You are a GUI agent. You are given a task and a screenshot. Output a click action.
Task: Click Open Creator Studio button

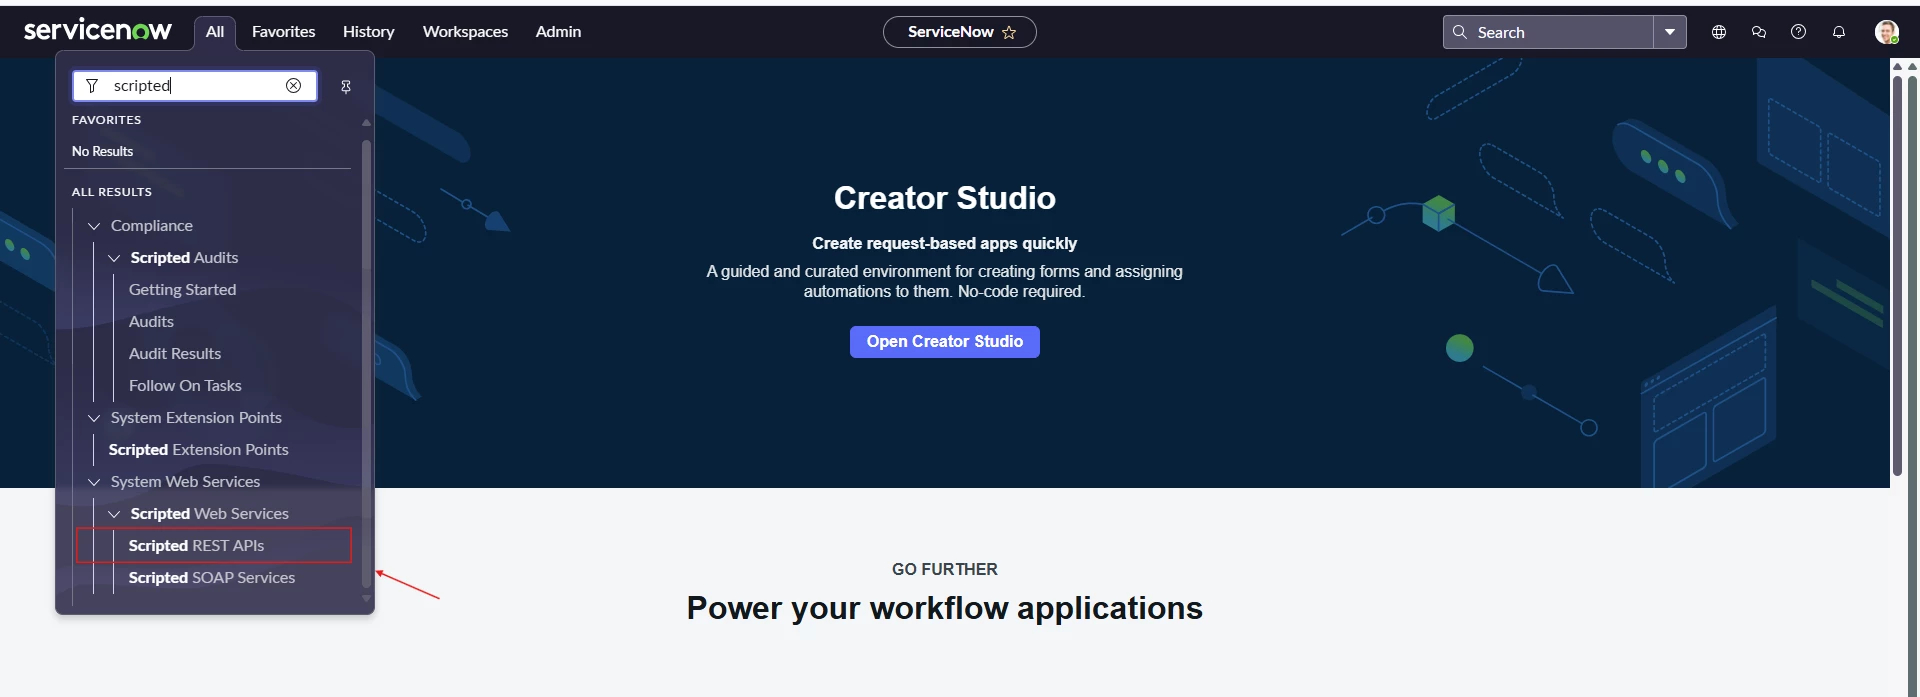pos(945,342)
